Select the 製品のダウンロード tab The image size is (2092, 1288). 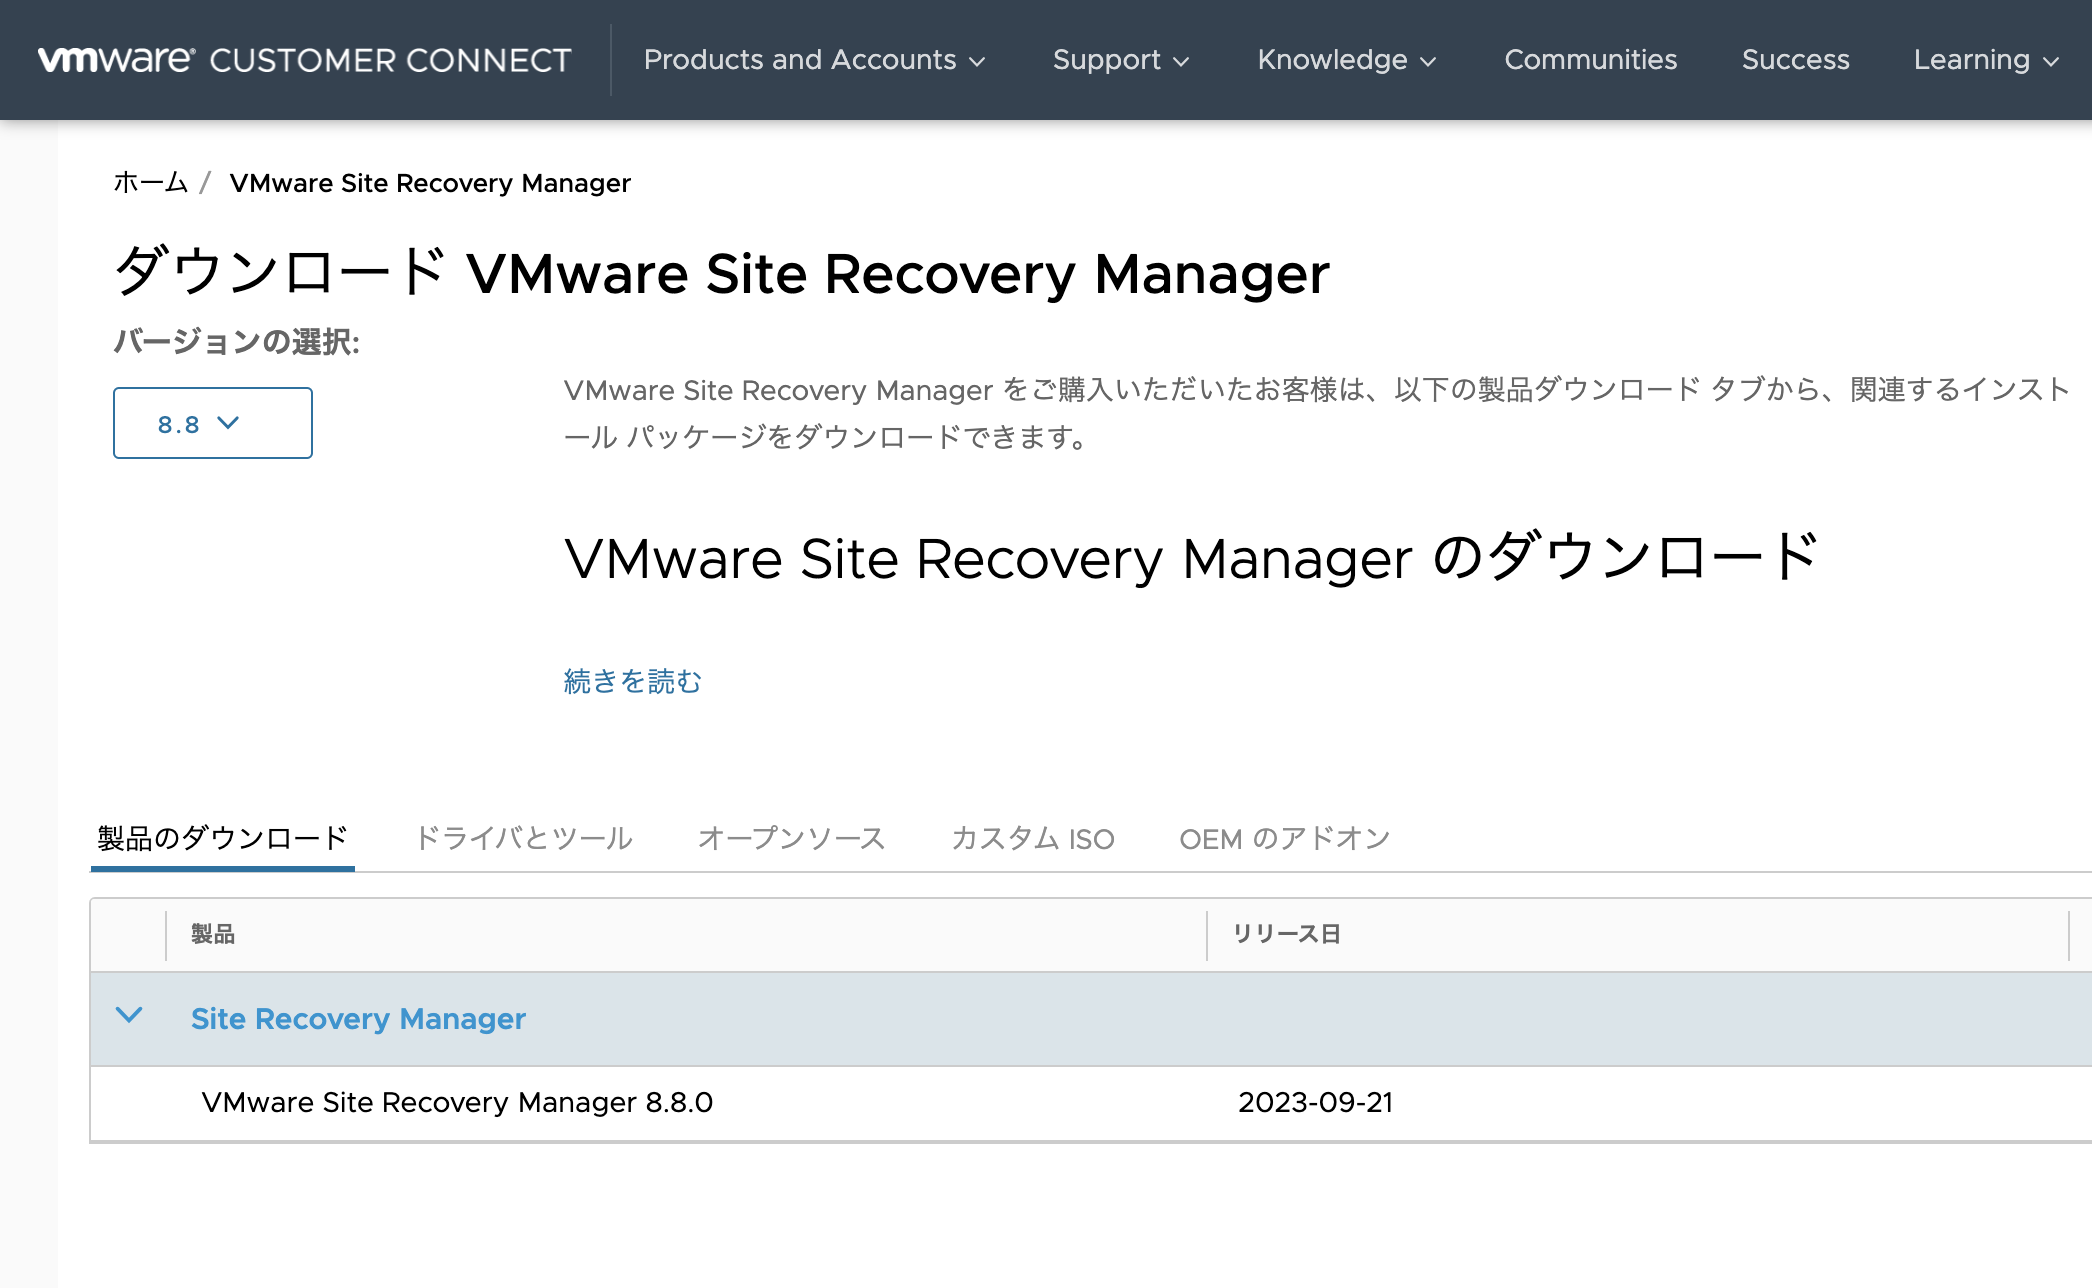[222, 838]
